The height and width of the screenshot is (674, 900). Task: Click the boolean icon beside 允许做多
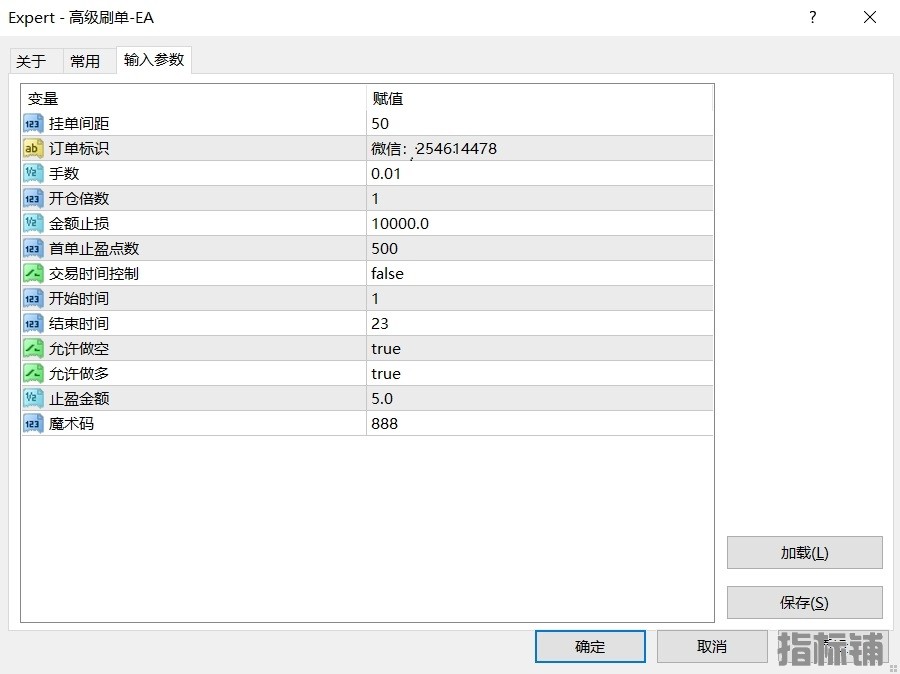33,373
